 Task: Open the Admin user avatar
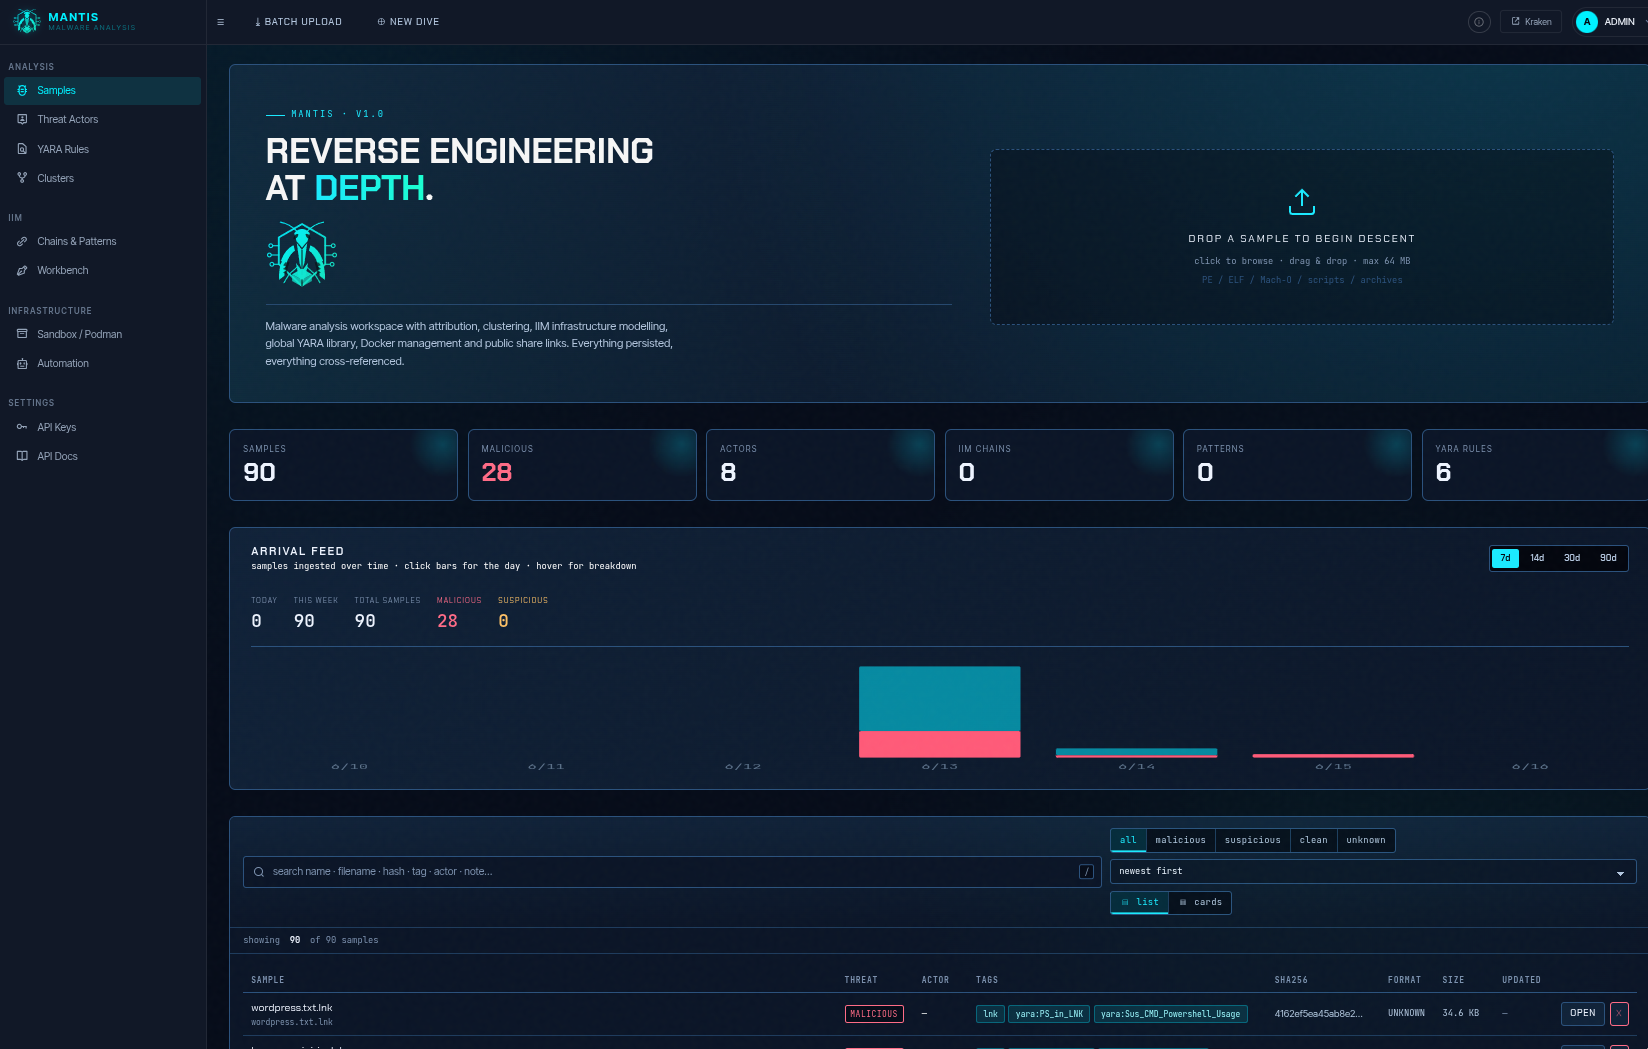[x=1587, y=22]
